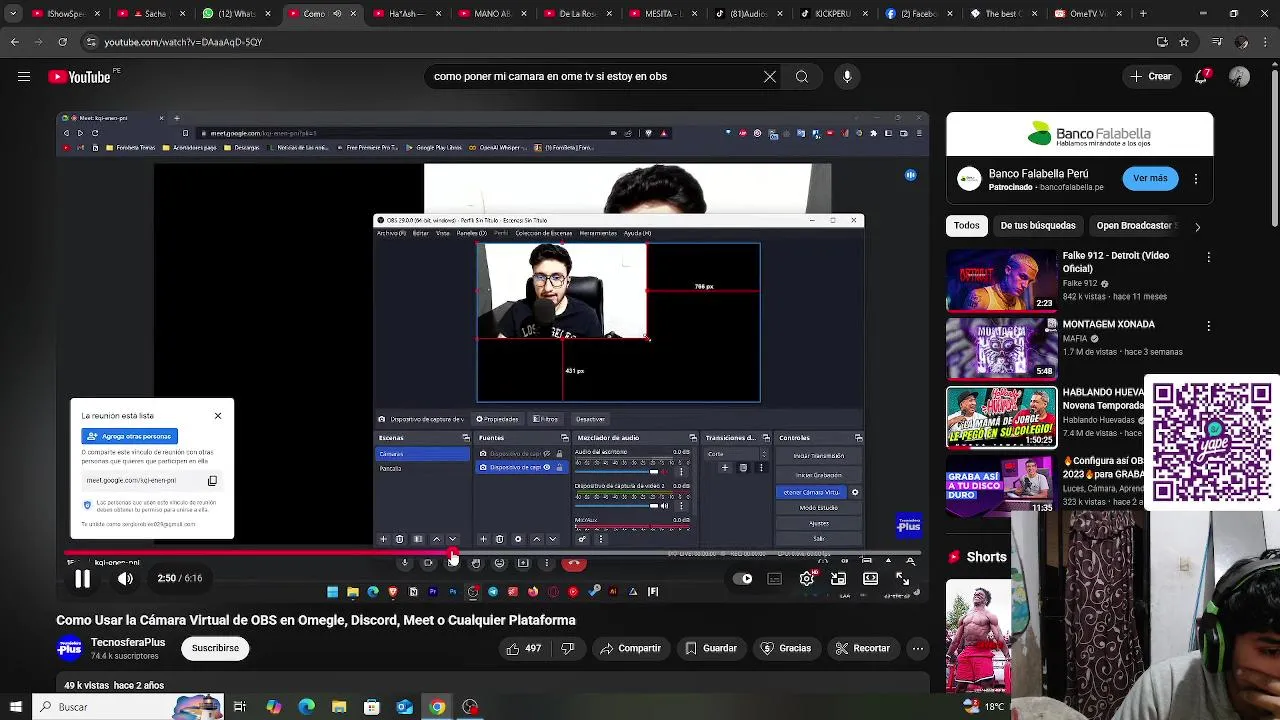The width and height of the screenshot is (1280, 720).
Task: Launch Microsoft Edge from taskbar
Action: [x=306, y=707]
